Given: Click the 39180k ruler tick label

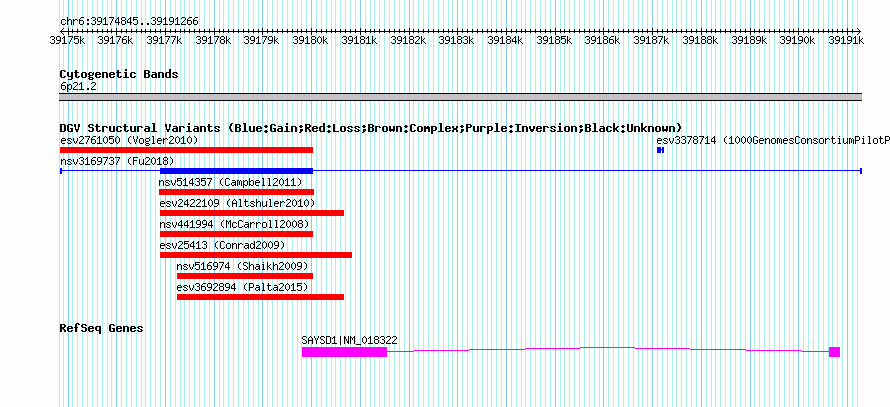Looking at the screenshot, I should click(x=310, y=40).
